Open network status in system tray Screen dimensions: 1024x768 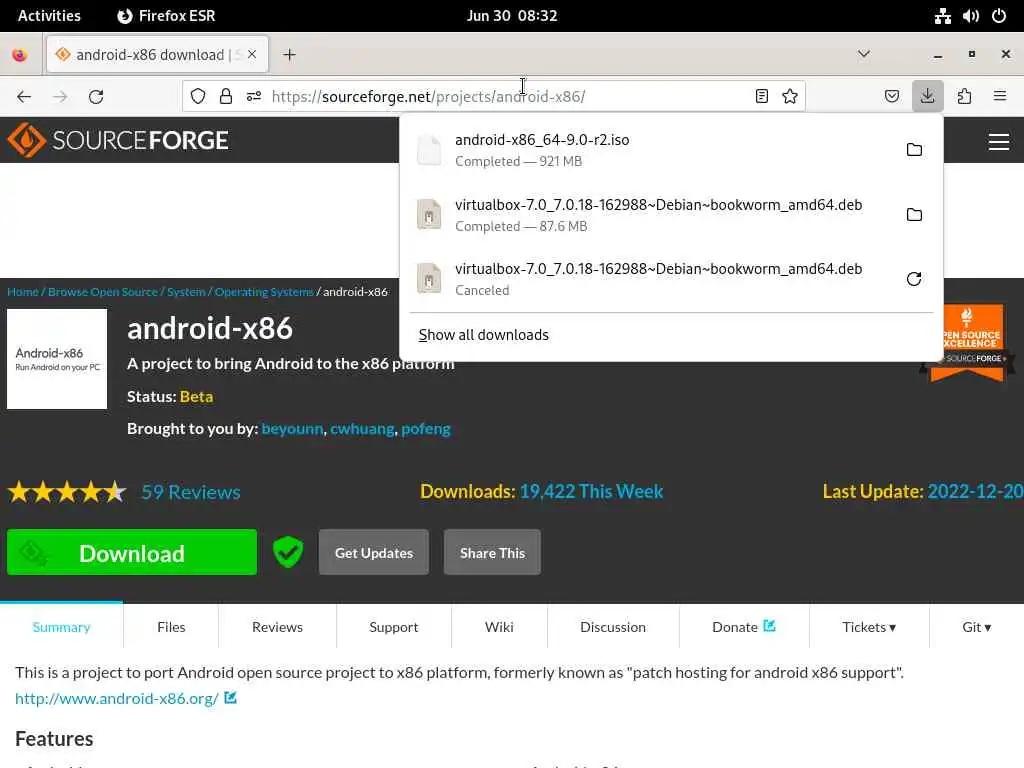(942, 16)
